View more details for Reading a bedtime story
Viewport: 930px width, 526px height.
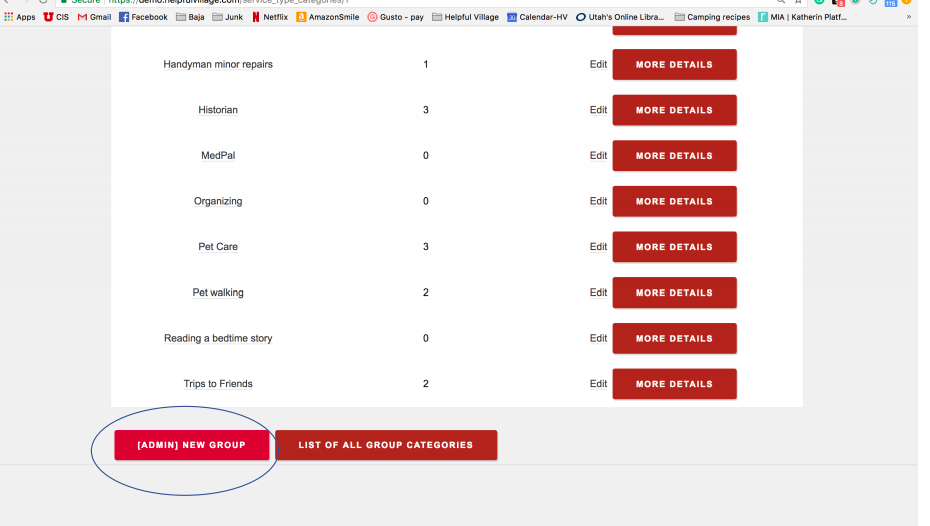pos(674,338)
